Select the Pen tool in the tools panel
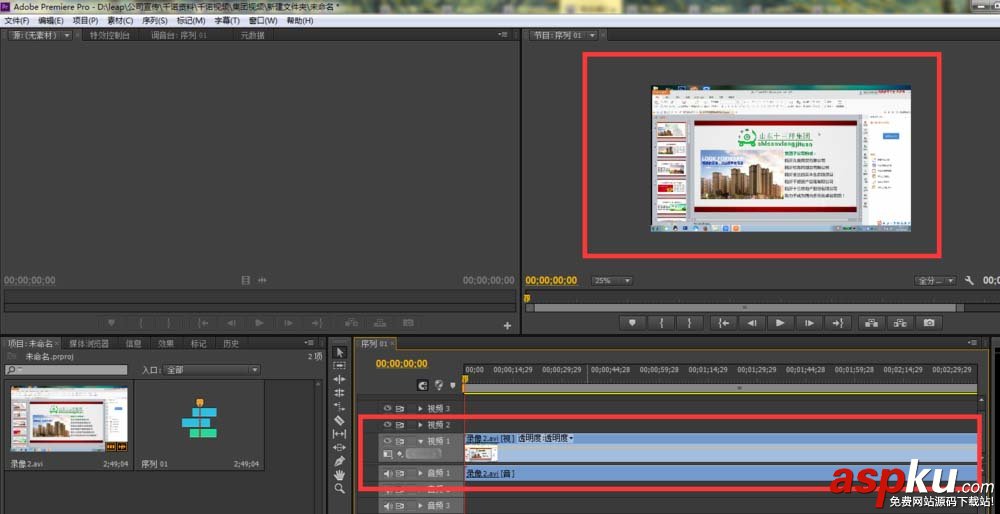This screenshot has width=1000, height=514. coord(339,461)
